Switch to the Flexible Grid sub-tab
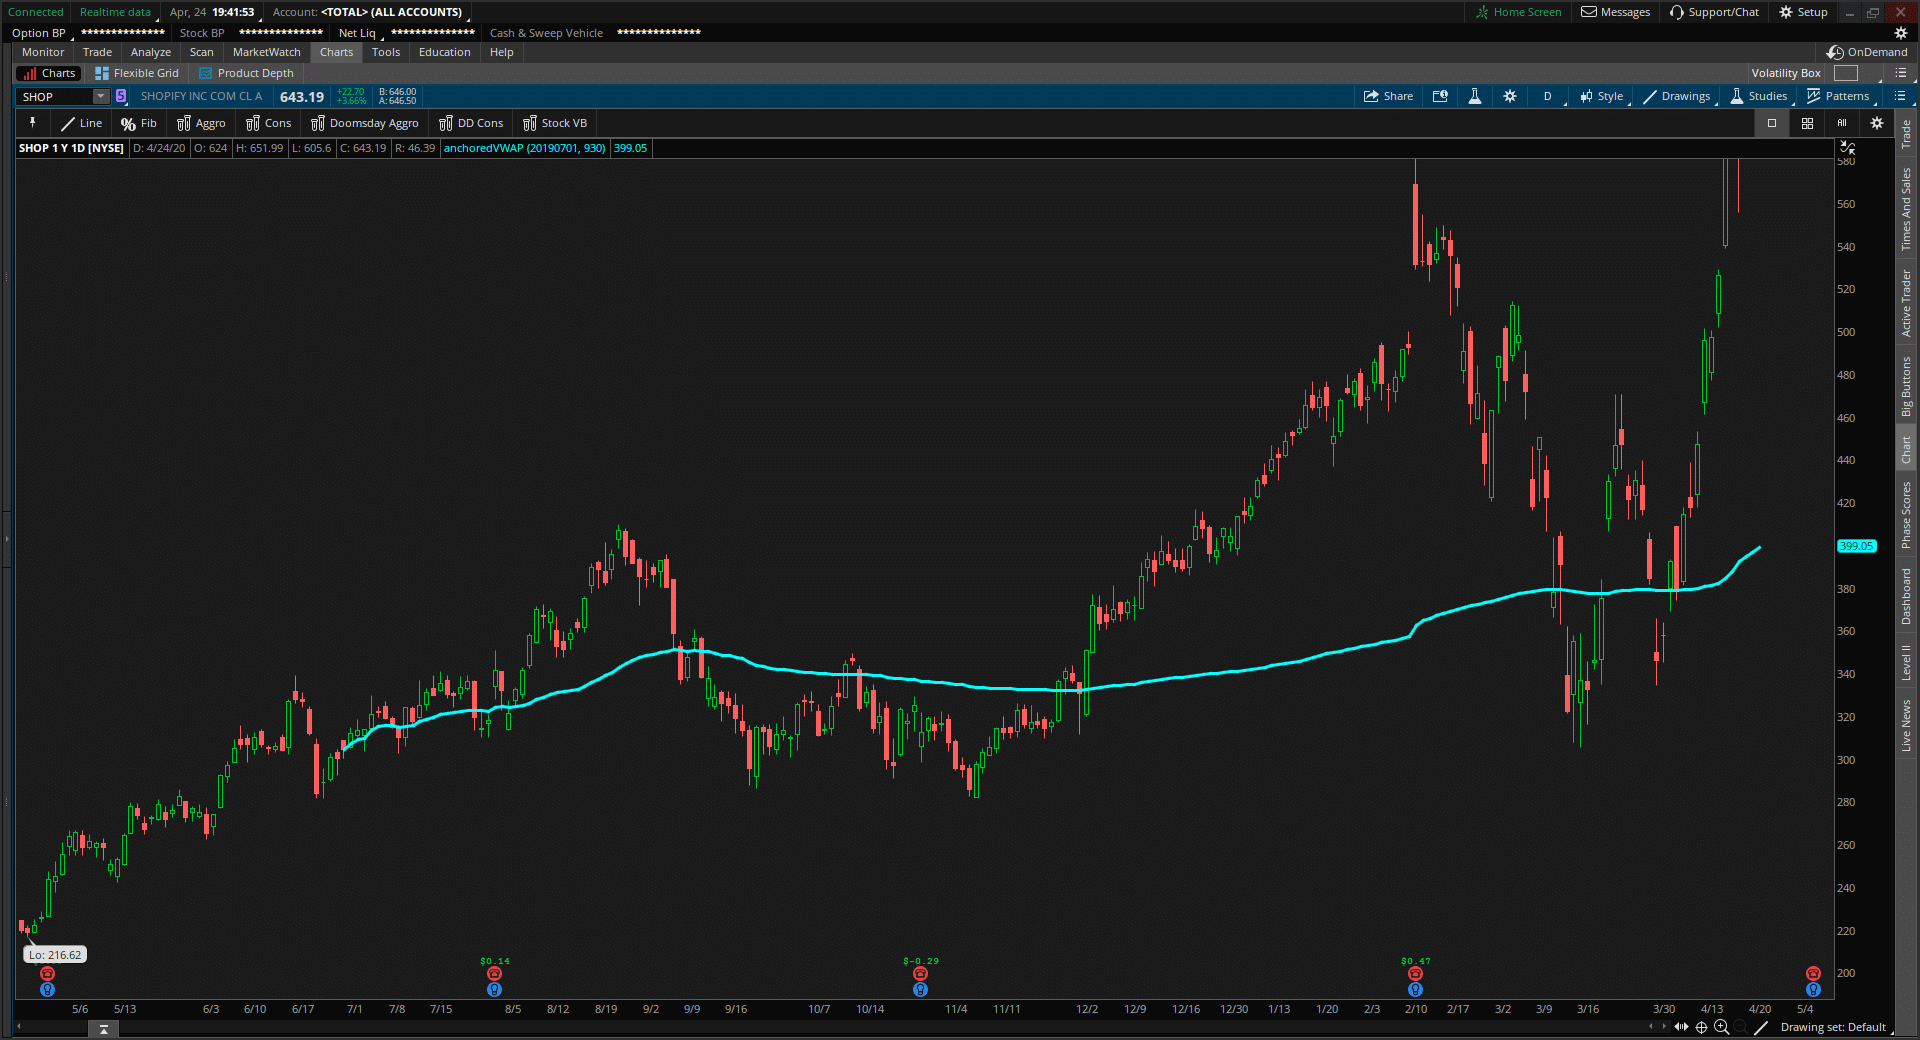This screenshot has height=1040, width=1920. point(137,73)
